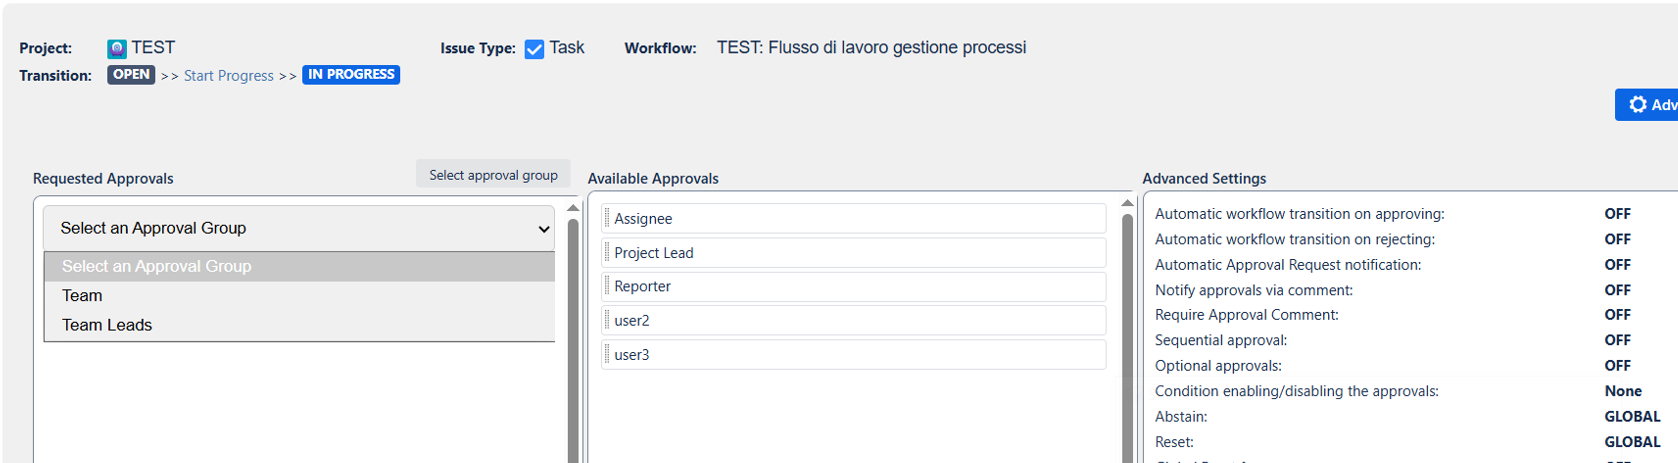Click the drag handle beside Assignee
This screenshot has width=1678, height=463.
(x=607, y=218)
